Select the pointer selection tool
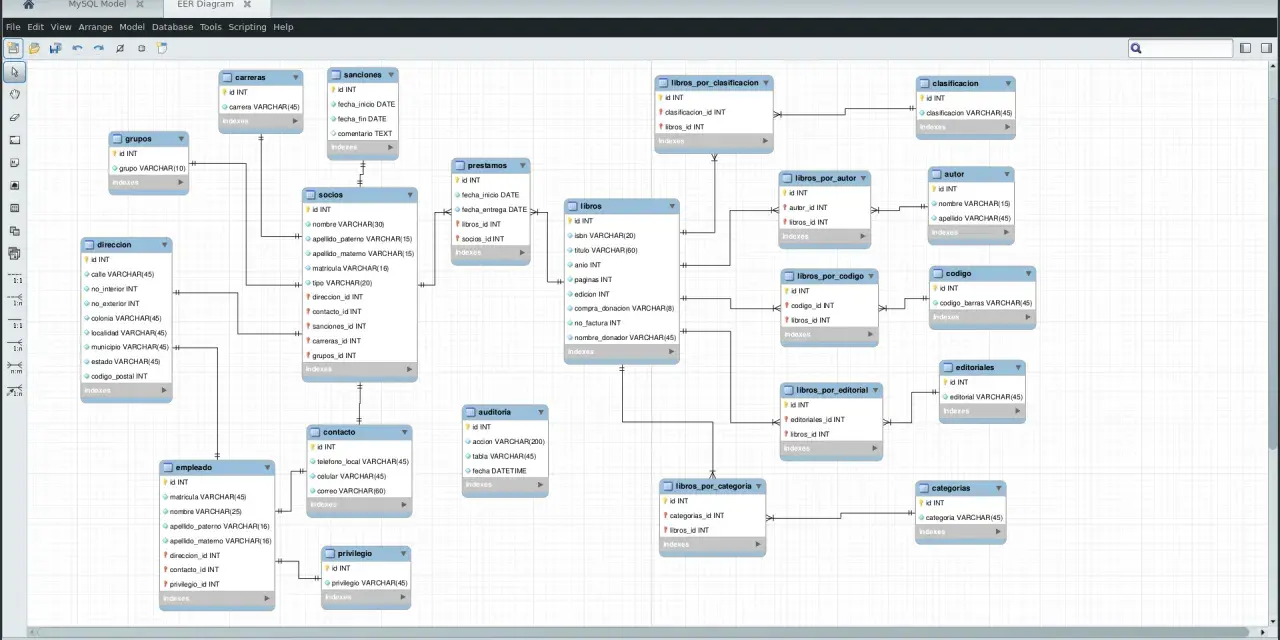Image resolution: width=1280 pixels, height=640 pixels. (14, 72)
